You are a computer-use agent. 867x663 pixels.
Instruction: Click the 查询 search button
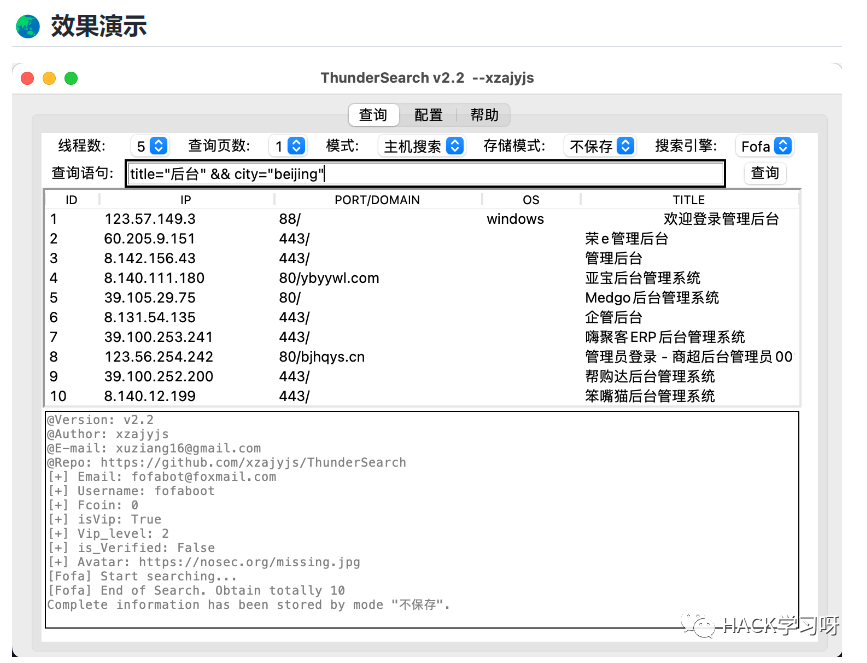pos(765,173)
